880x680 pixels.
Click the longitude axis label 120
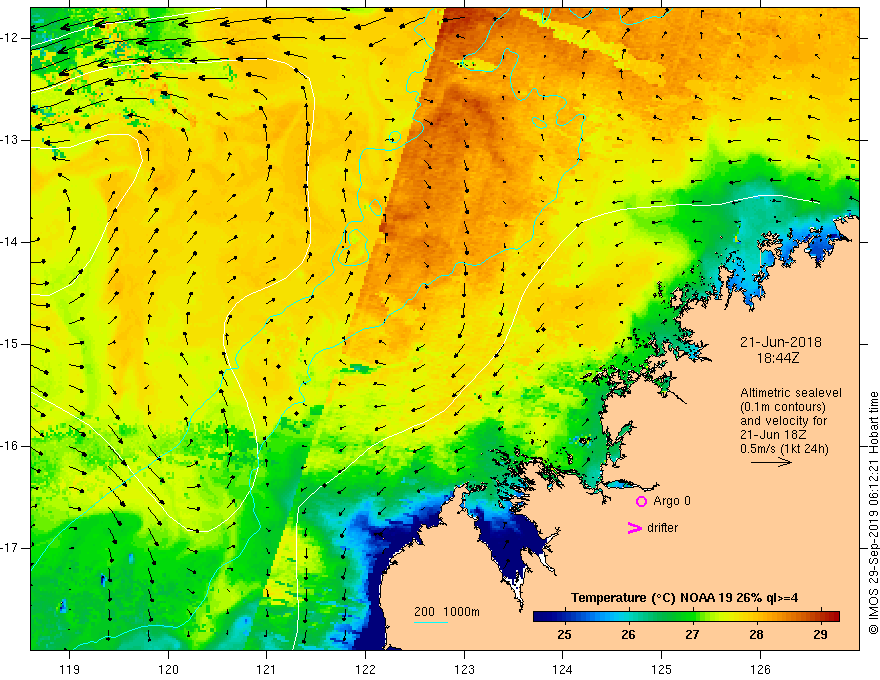pyautogui.click(x=168, y=669)
